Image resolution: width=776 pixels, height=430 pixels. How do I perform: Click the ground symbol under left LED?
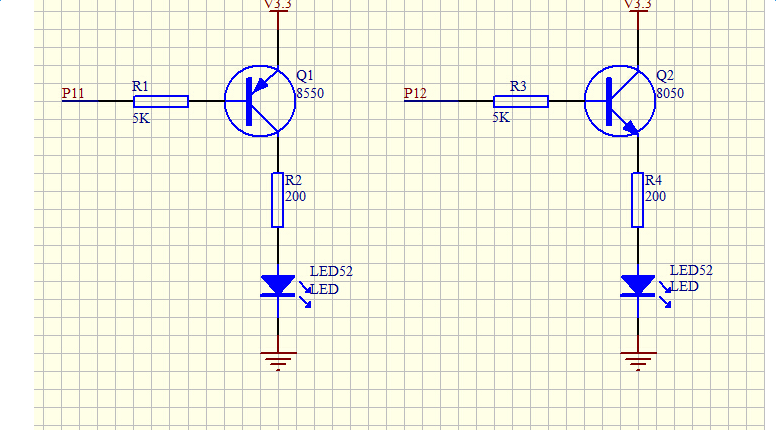pos(278,361)
